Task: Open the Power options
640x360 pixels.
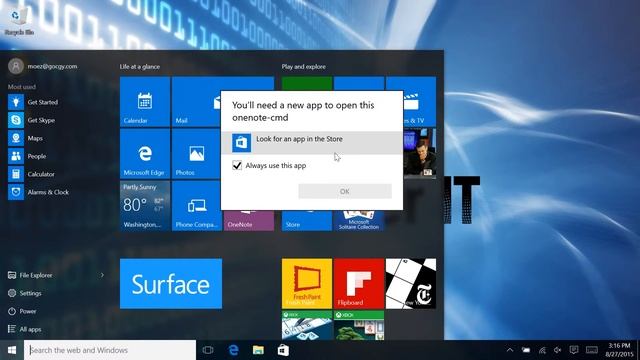Action: pos(22,311)
